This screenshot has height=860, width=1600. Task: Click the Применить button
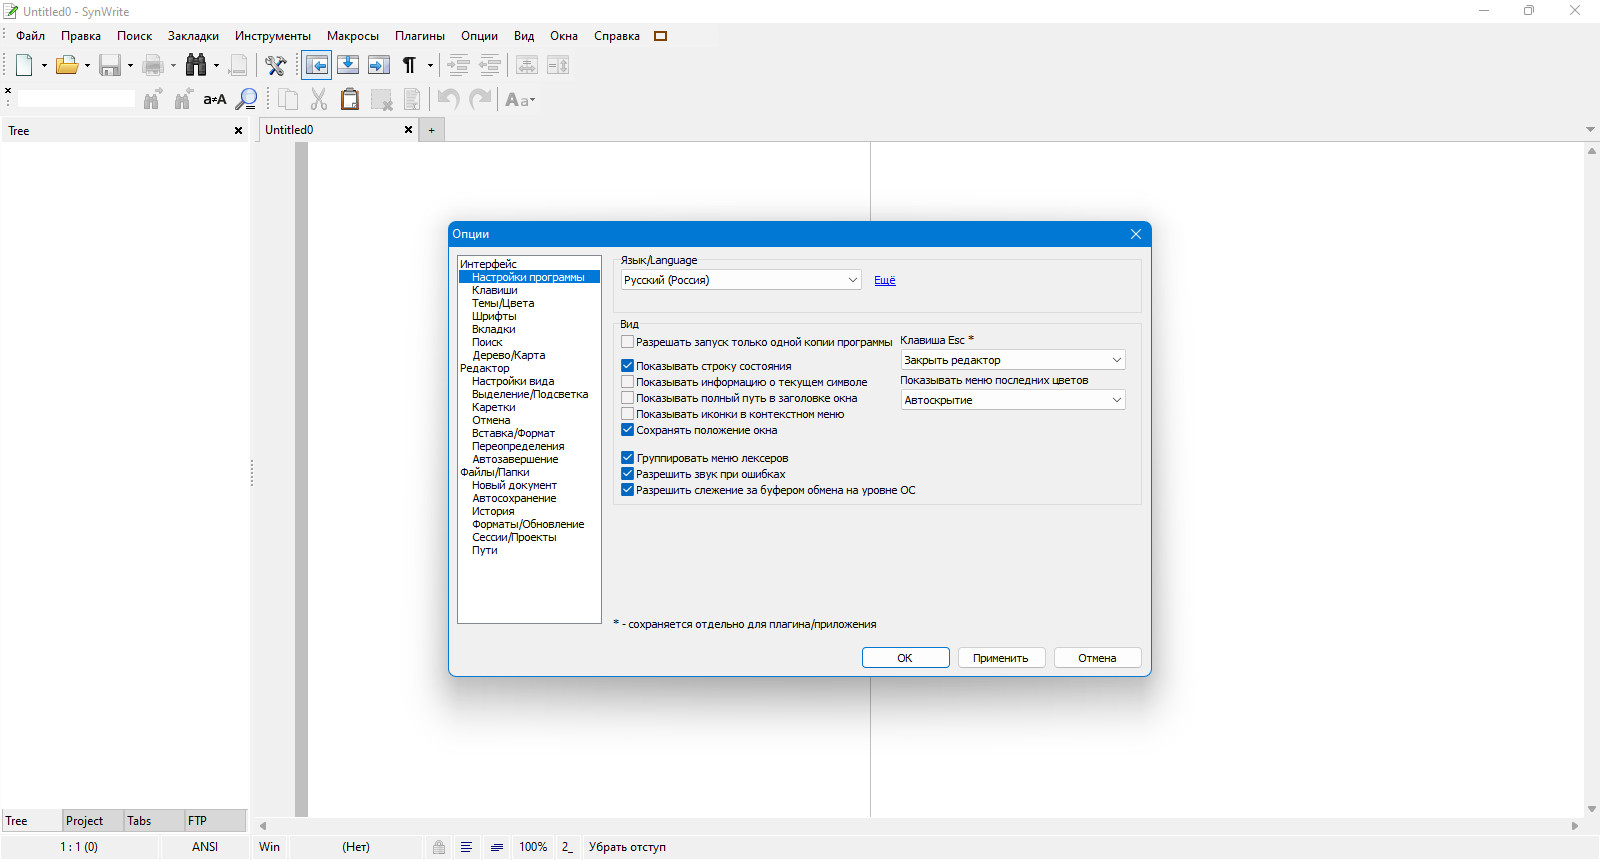tap(1001, 658)
